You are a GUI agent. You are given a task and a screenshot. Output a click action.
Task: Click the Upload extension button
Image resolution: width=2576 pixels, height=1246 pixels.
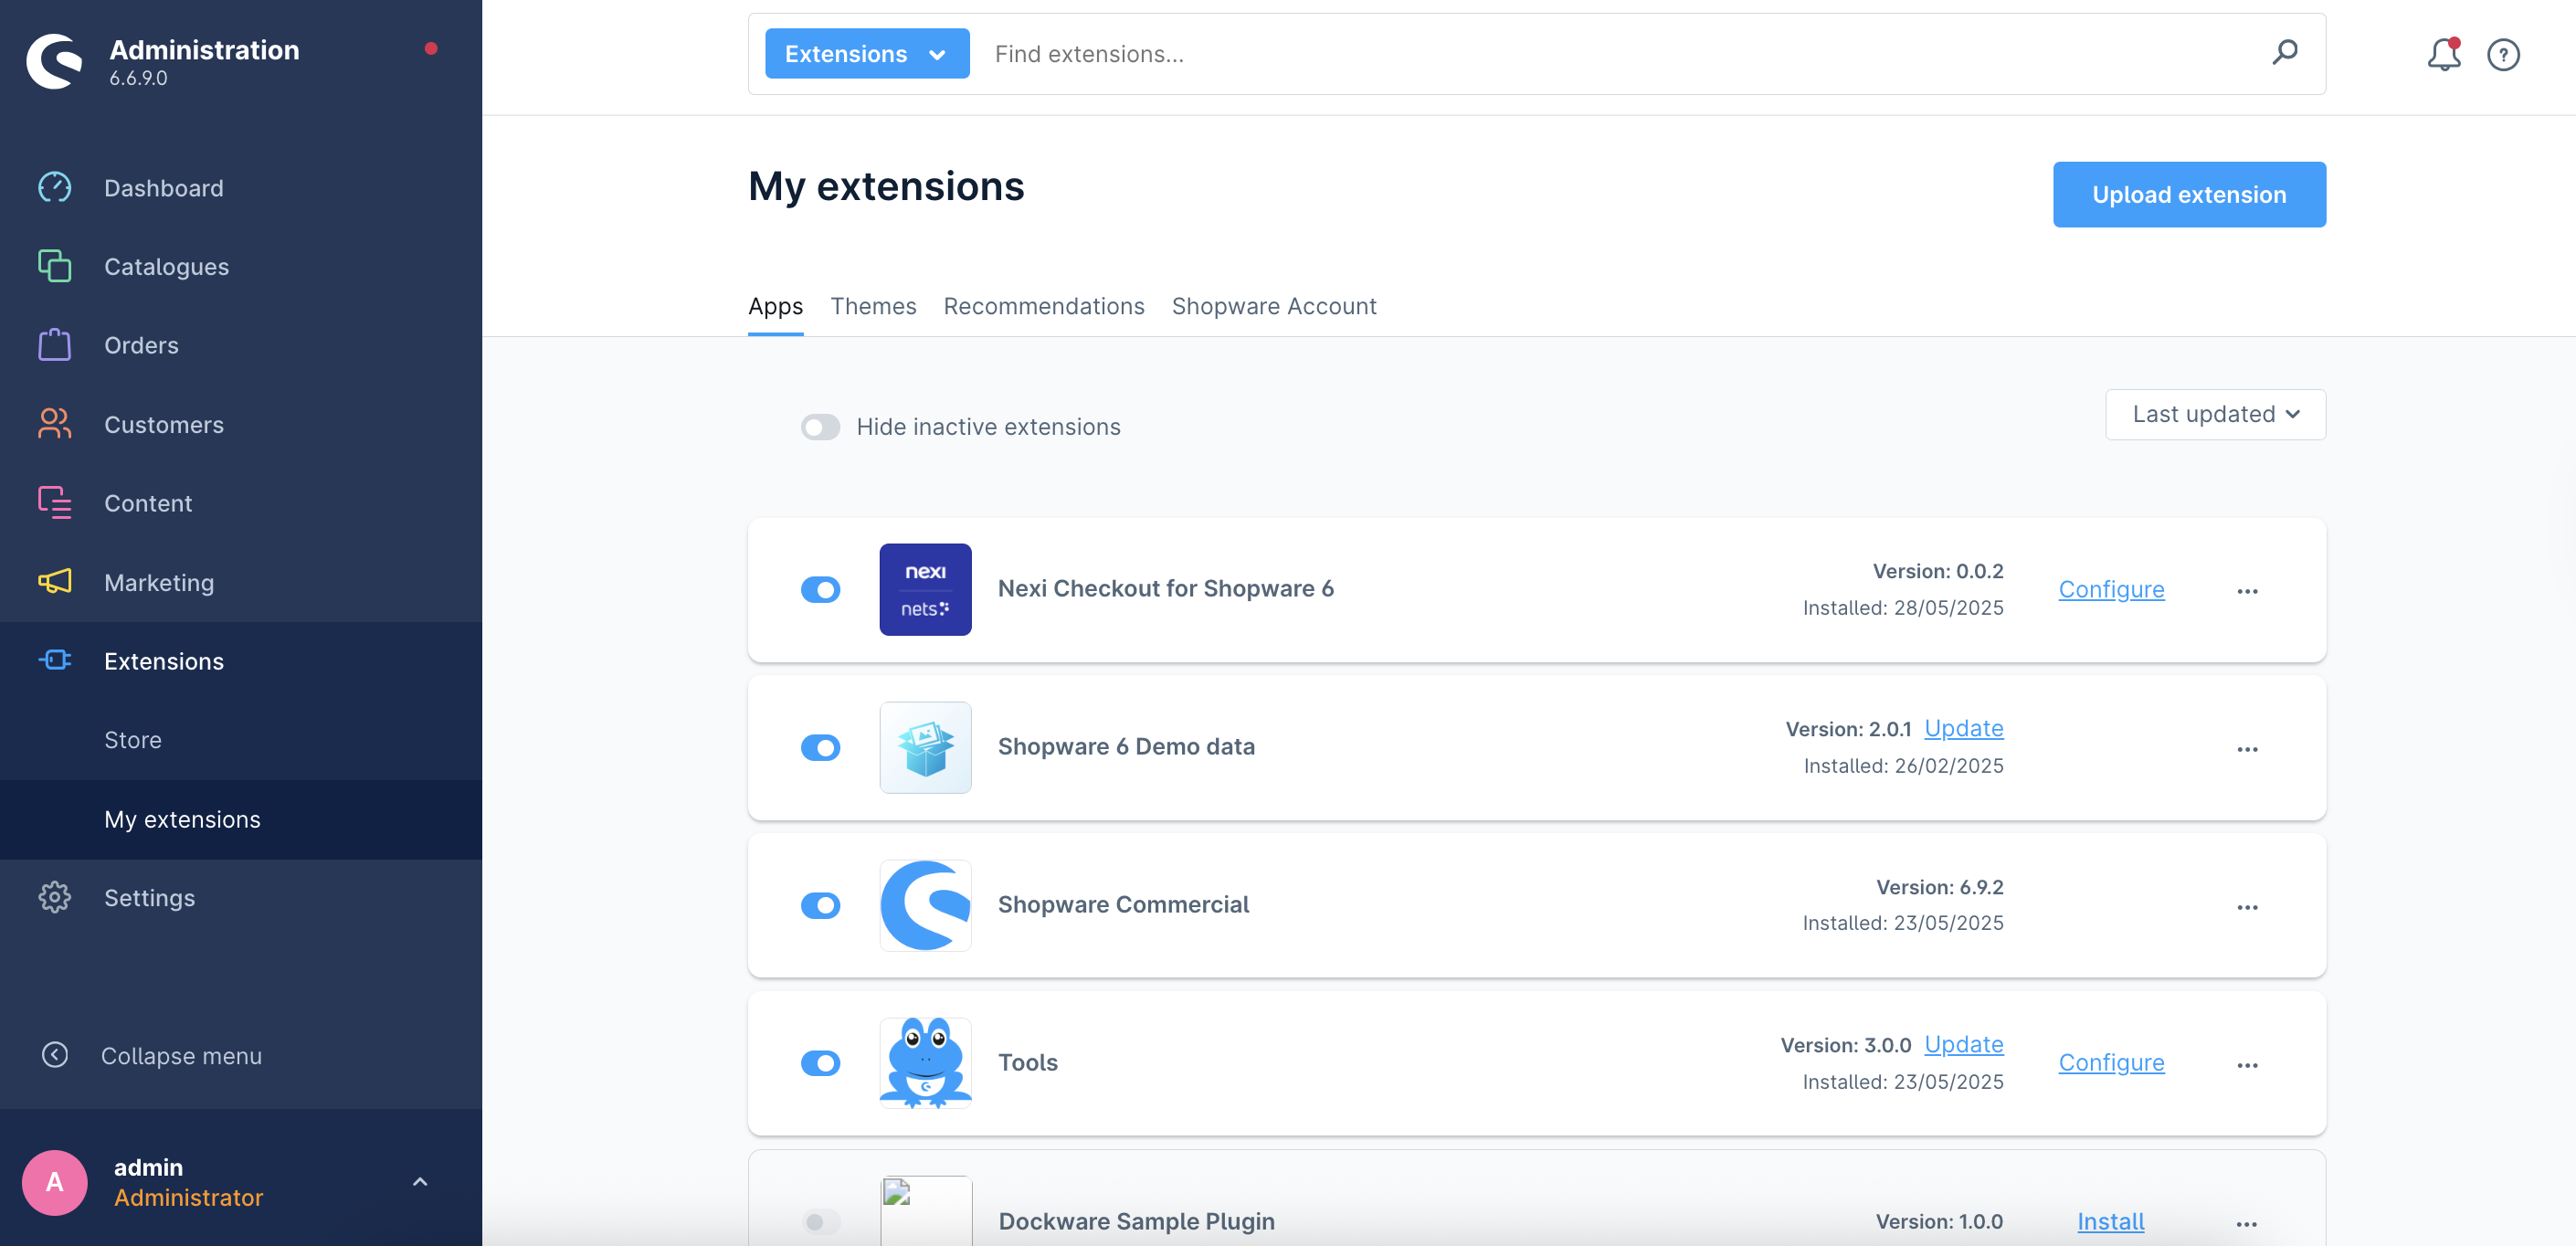[x=2189, y=194]
